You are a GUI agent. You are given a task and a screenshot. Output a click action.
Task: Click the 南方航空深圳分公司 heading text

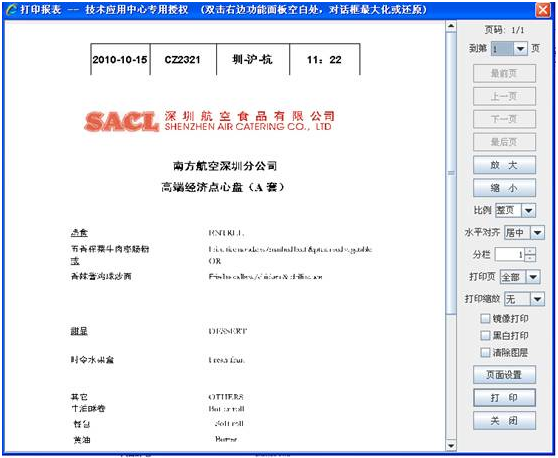[x=225, y=166]
